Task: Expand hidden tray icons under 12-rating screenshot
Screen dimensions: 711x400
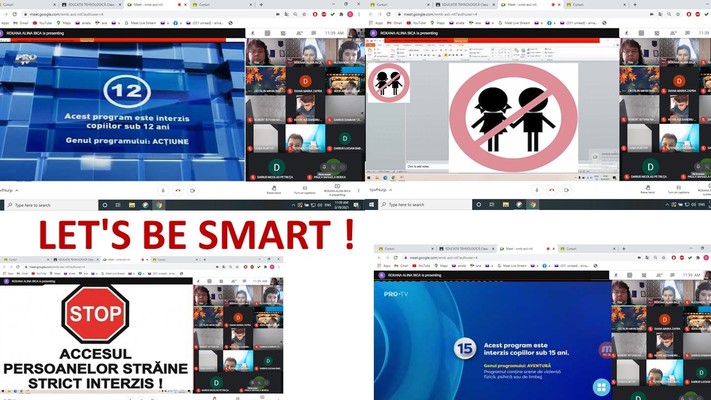Action: (293, 205)
